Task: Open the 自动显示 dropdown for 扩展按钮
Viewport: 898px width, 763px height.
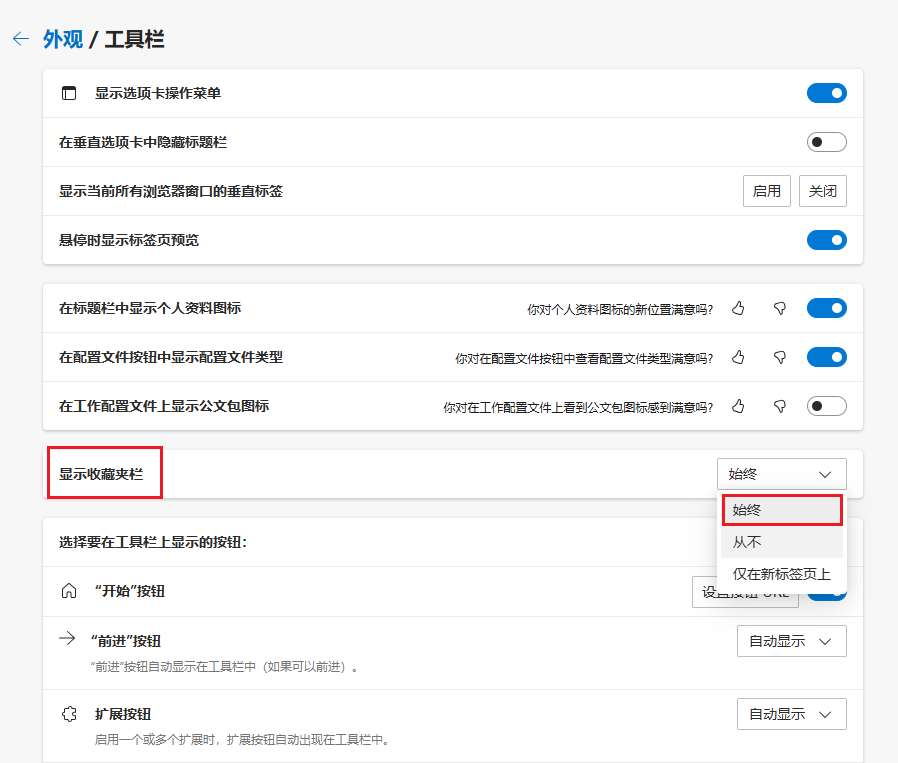Action: coord(791,713)
